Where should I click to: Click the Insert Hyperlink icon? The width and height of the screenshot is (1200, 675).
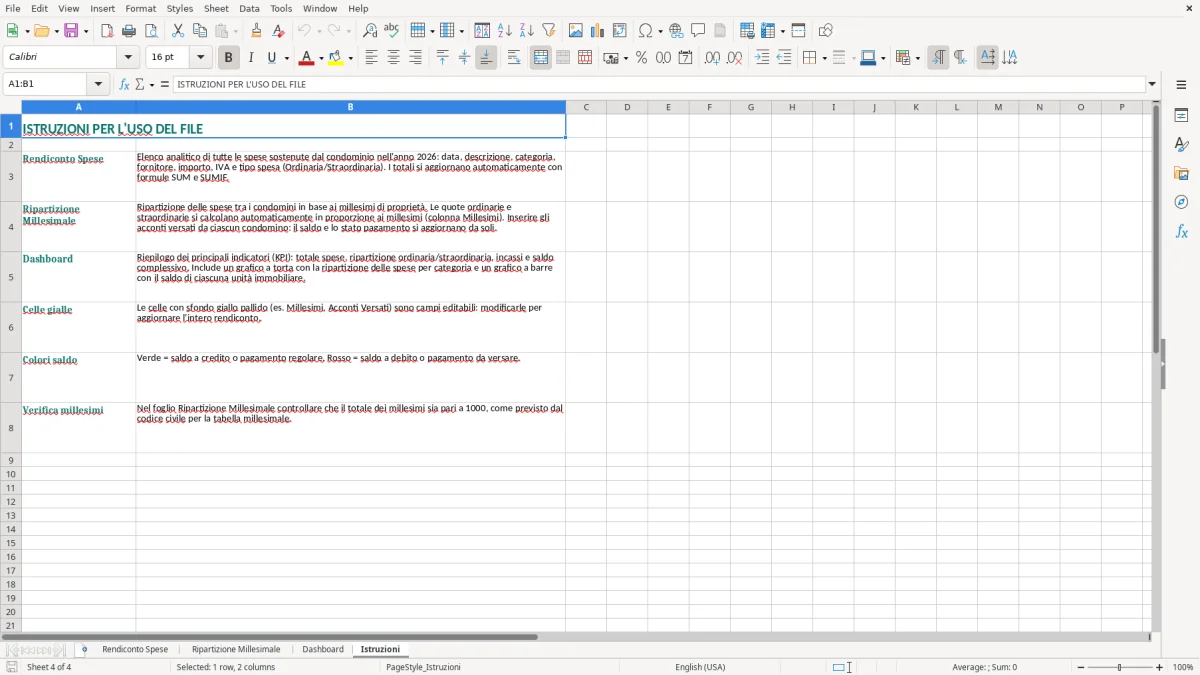click(x=676, y=31)
